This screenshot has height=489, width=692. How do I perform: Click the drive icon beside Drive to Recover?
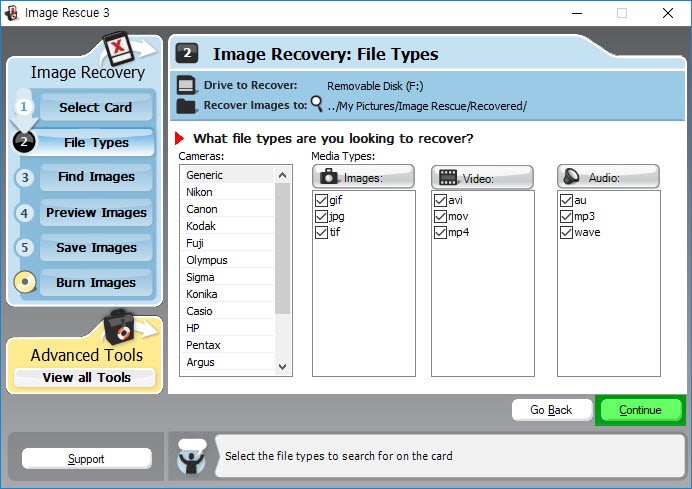pos(186,85)
